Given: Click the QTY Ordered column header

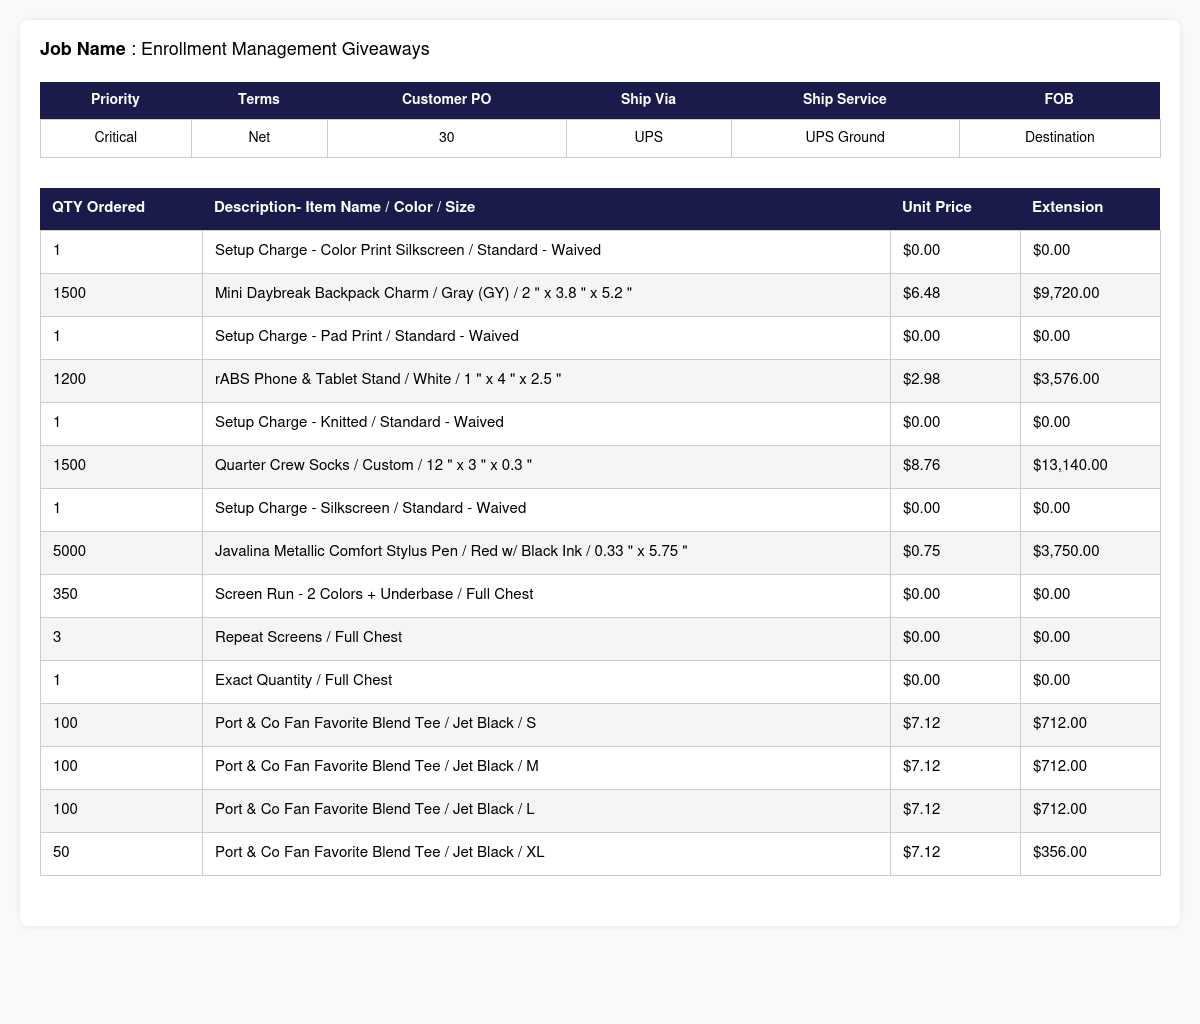Looking at the screenshot, I should point(121,208).
